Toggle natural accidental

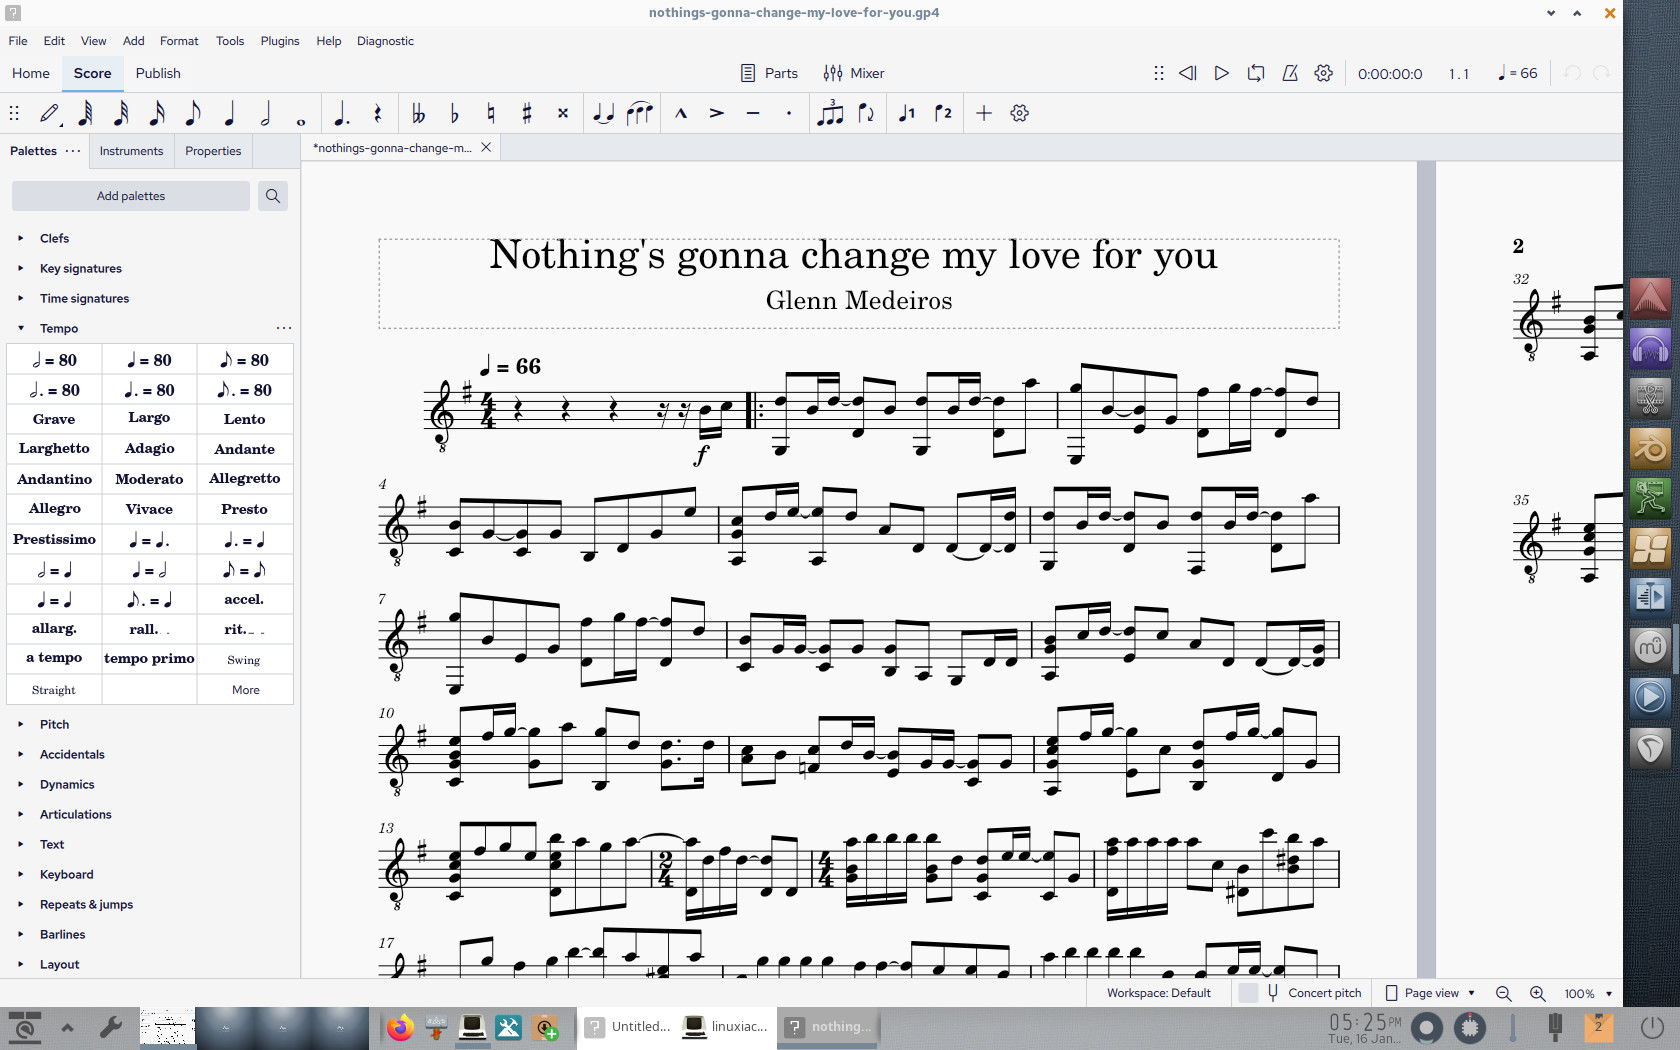pos(490,113)
